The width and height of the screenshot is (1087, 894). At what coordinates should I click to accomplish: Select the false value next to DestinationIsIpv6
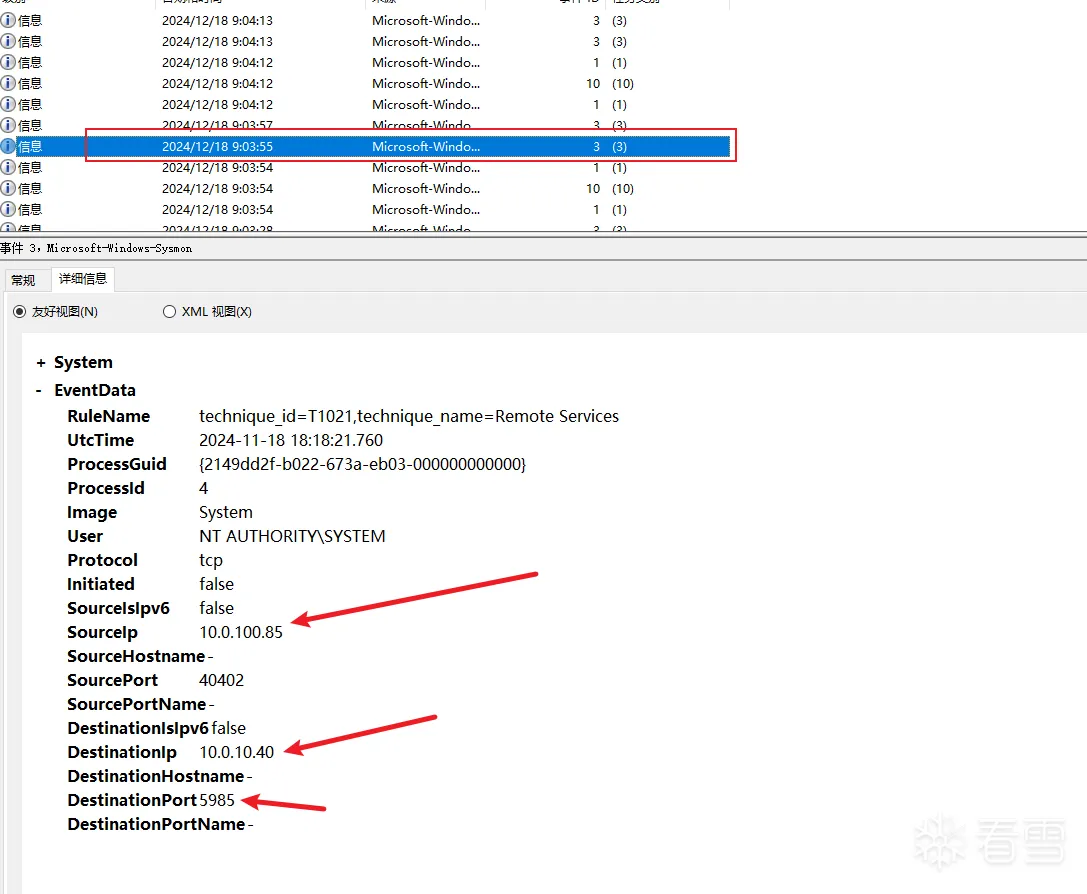coord(229,728)
